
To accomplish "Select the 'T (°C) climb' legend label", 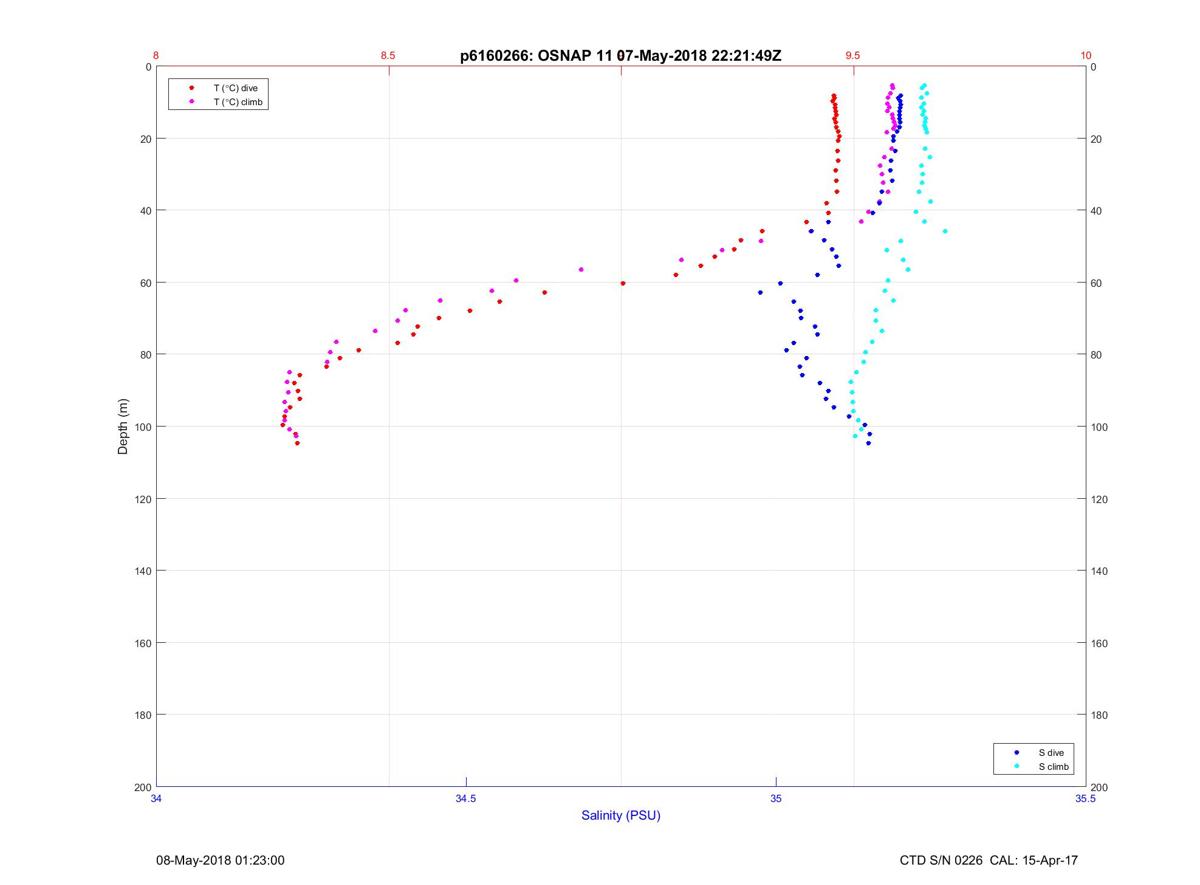I will [238, 102].
